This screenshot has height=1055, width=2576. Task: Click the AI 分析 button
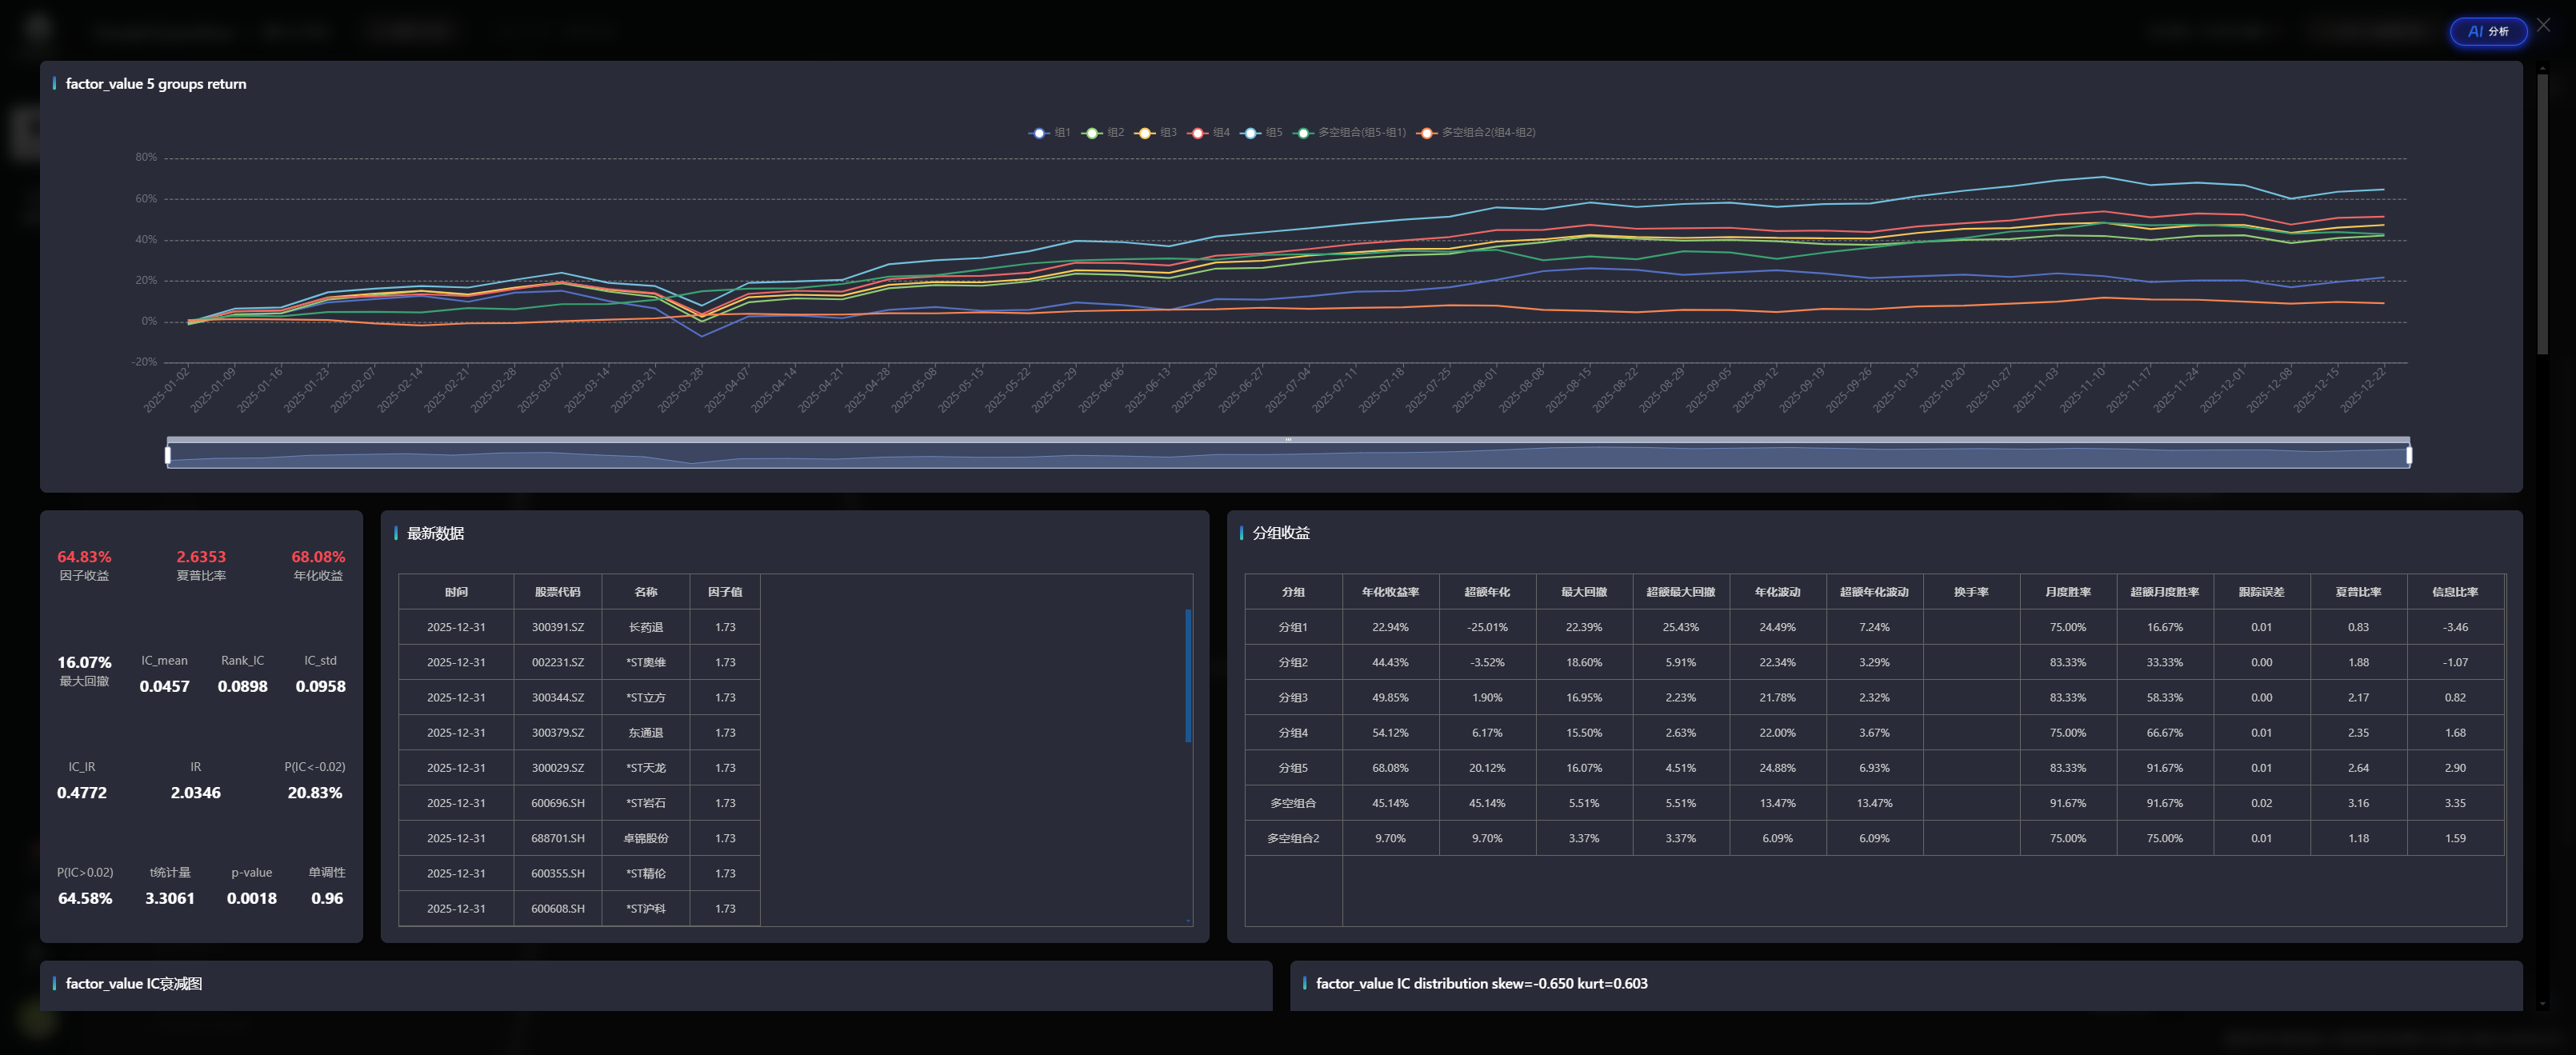pyautogui.click(x=2487, y=32)
